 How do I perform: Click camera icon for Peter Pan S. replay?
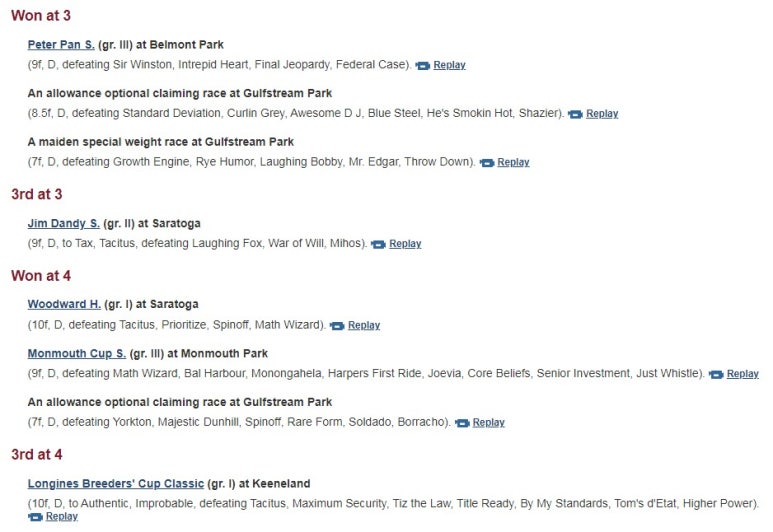coord(422,66)
